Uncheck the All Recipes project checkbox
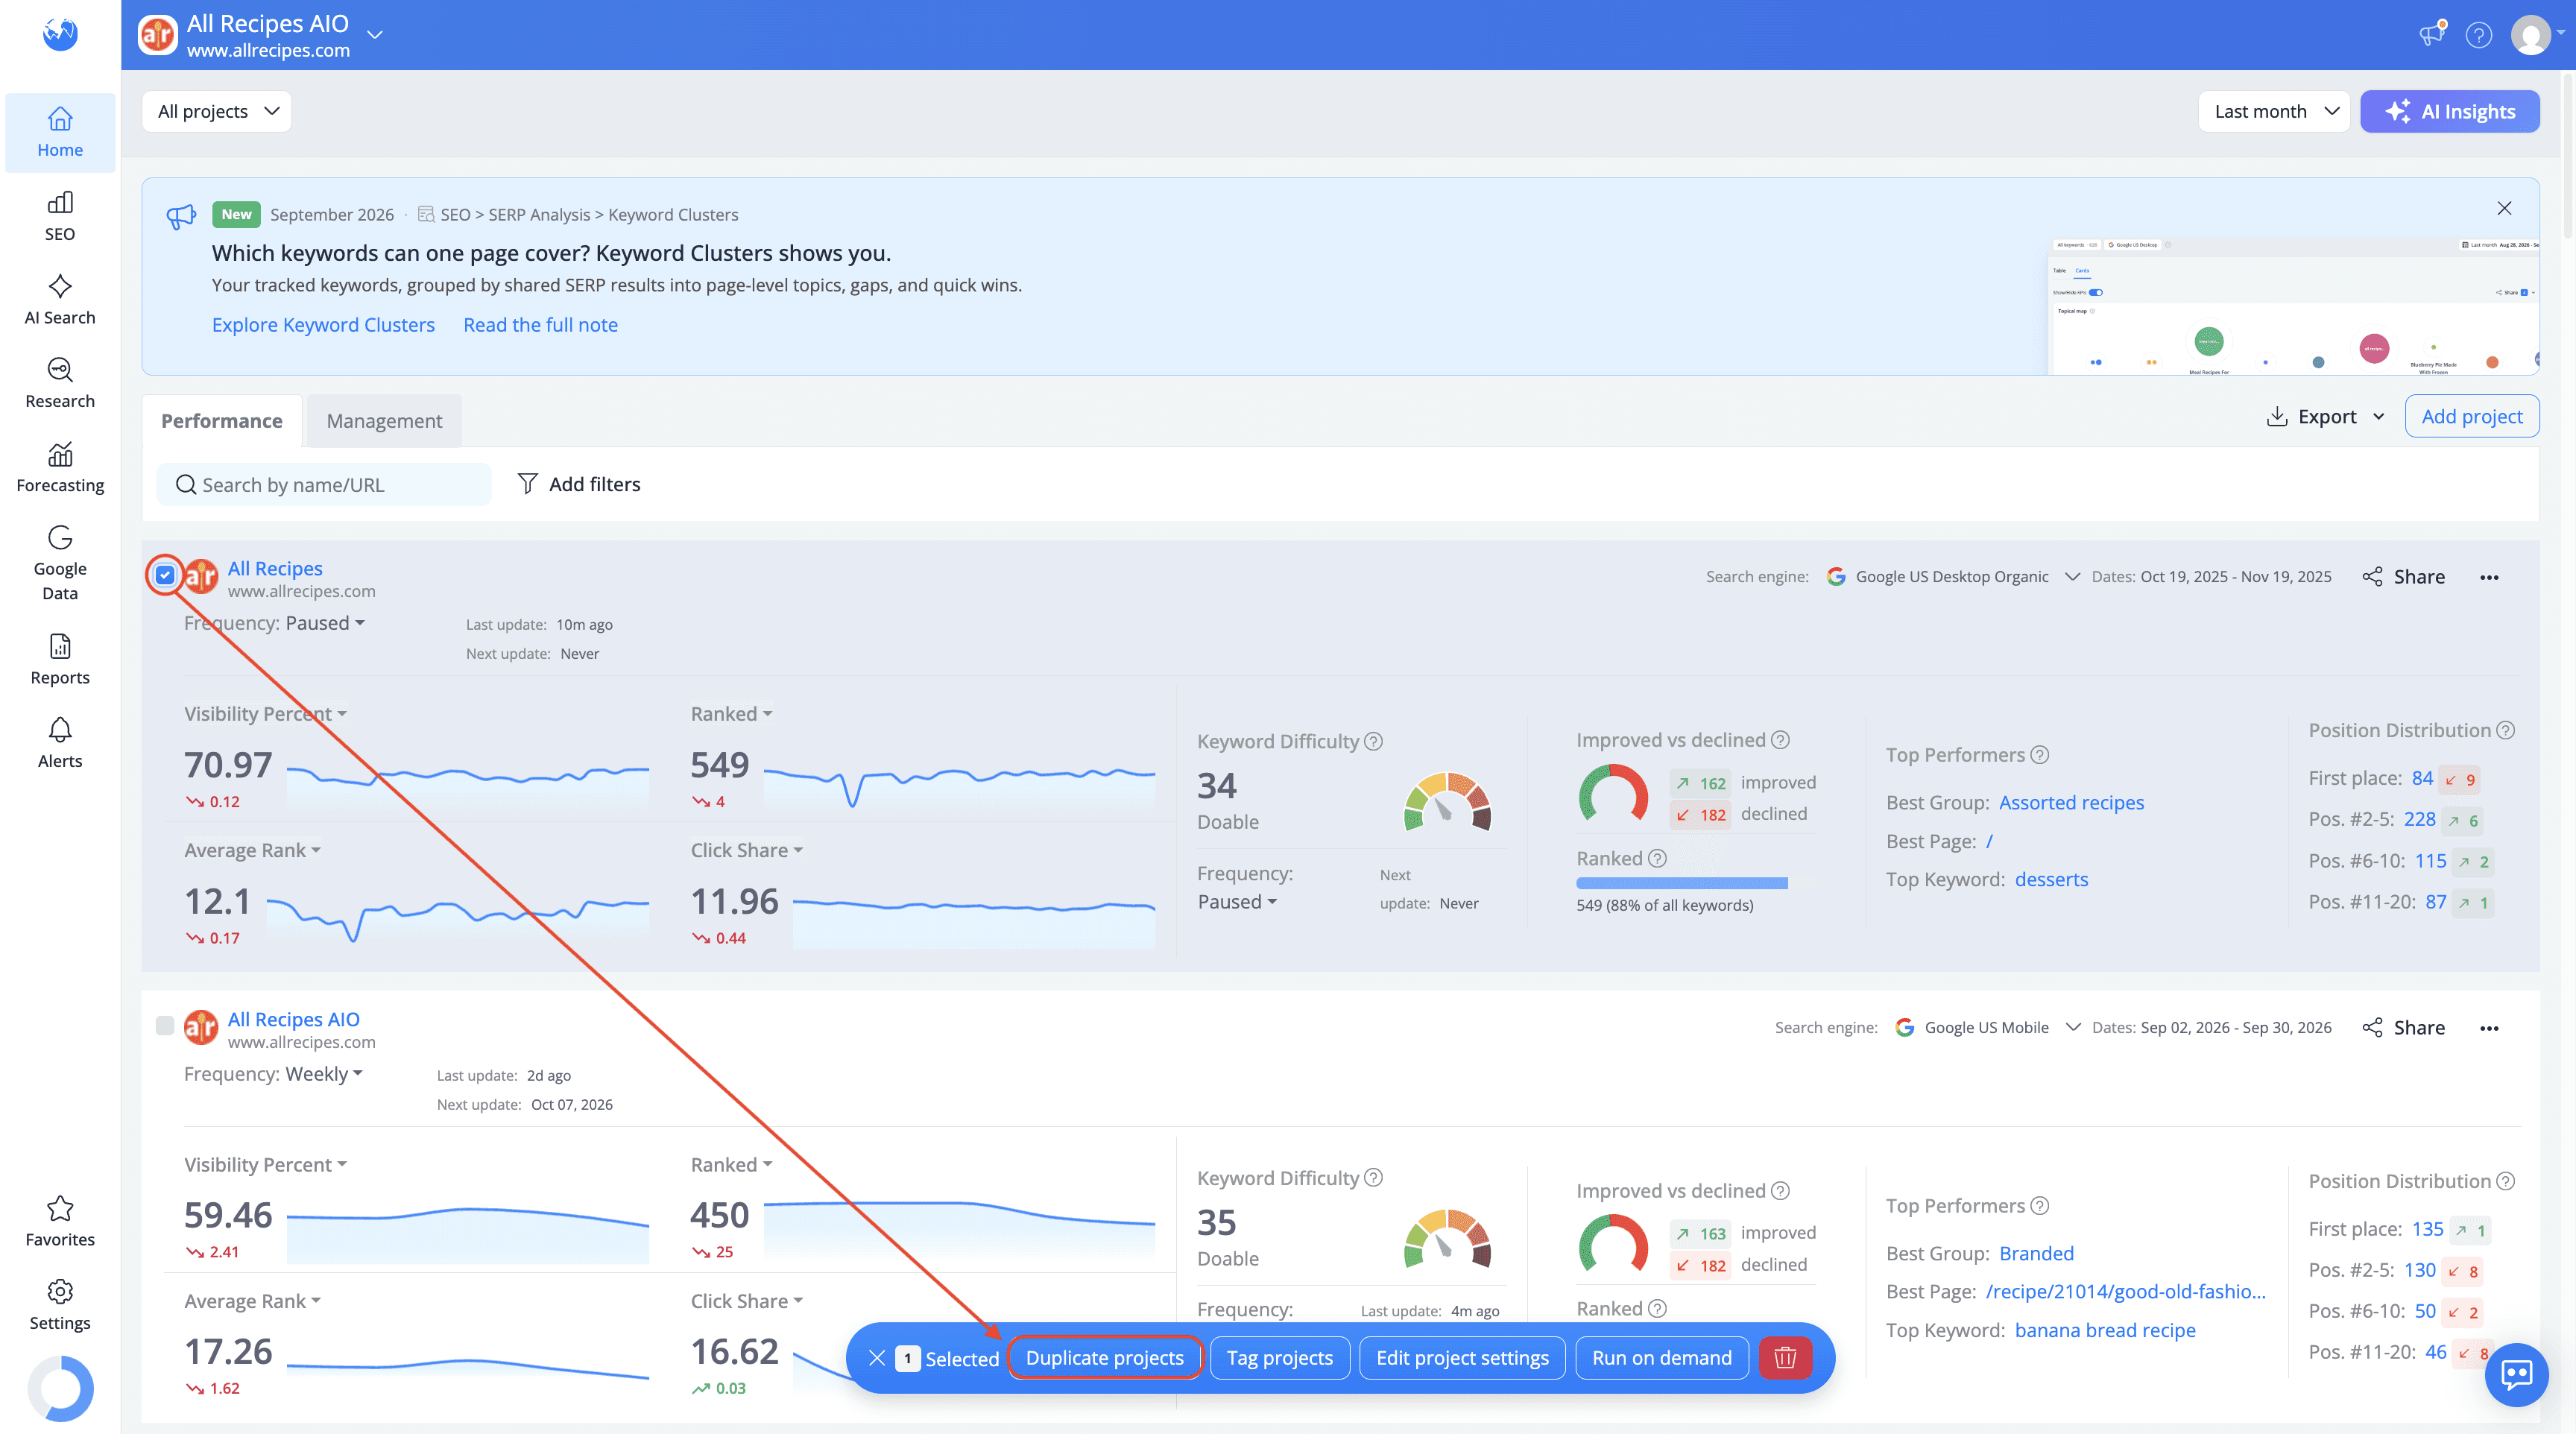 pos(165,575)
